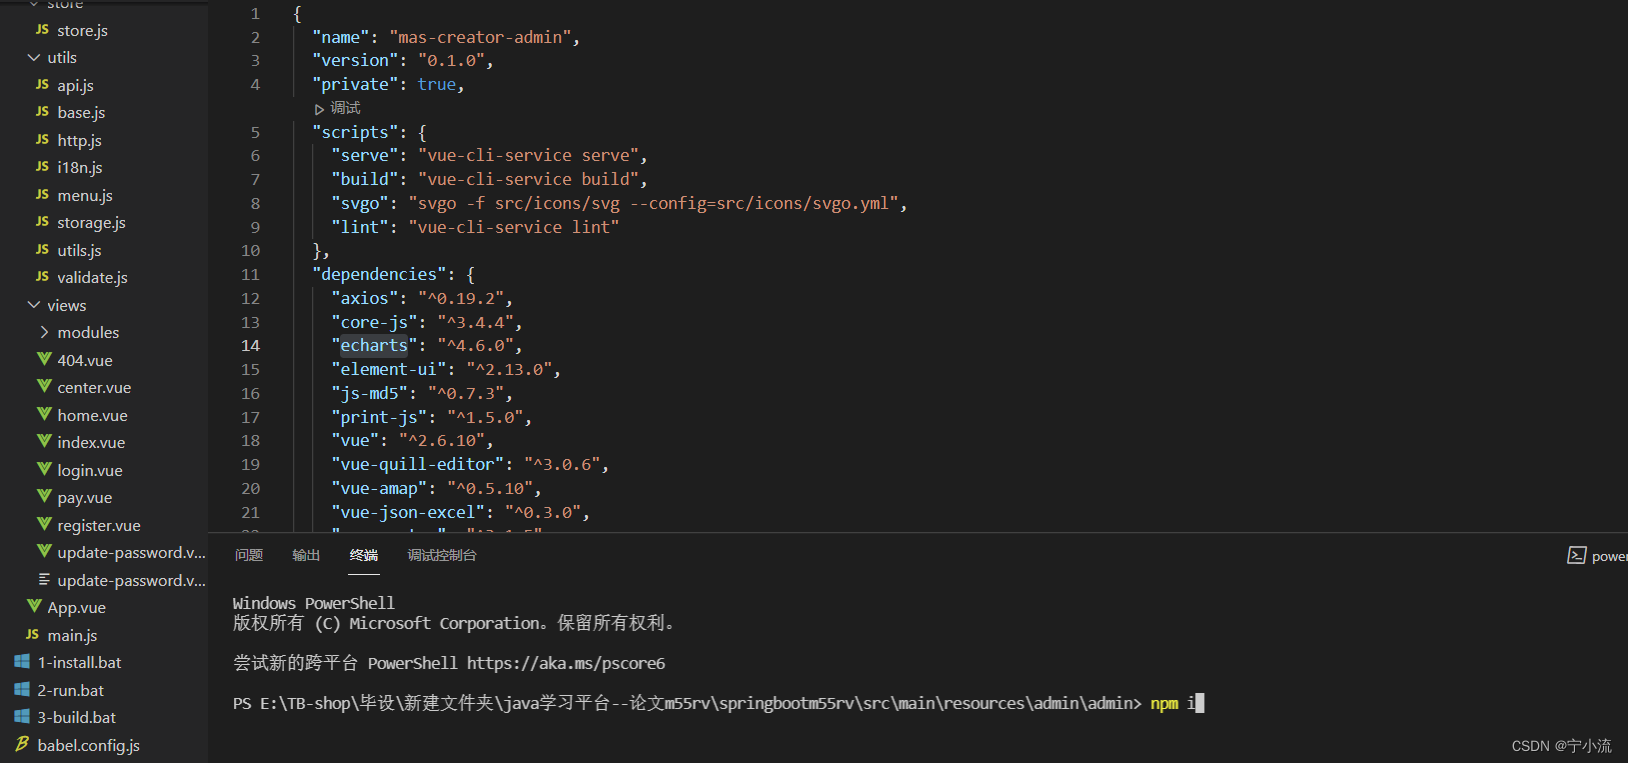Click the PowerShell terminal icon
This screenshot has height=763, width=1628.
pyautogui.click(x=1576, y=555)
